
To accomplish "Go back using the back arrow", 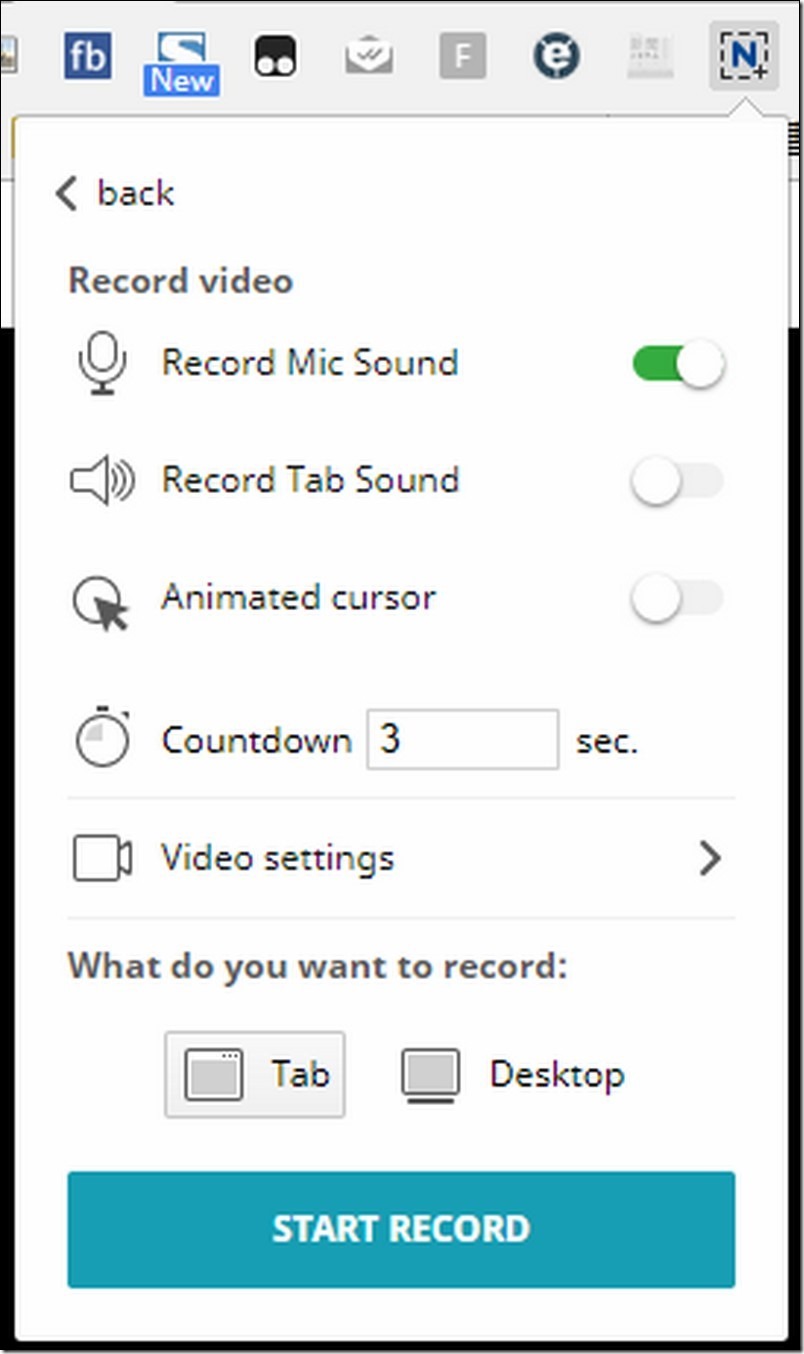I will 114,193.
